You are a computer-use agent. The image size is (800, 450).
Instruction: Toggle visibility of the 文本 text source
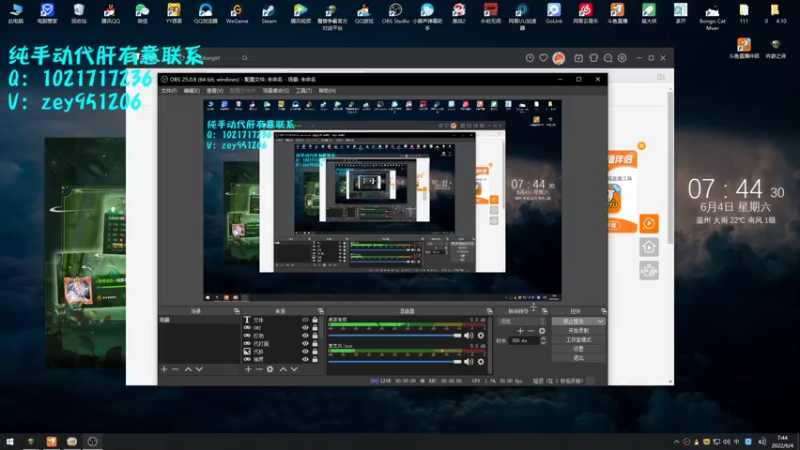[305, 320]
